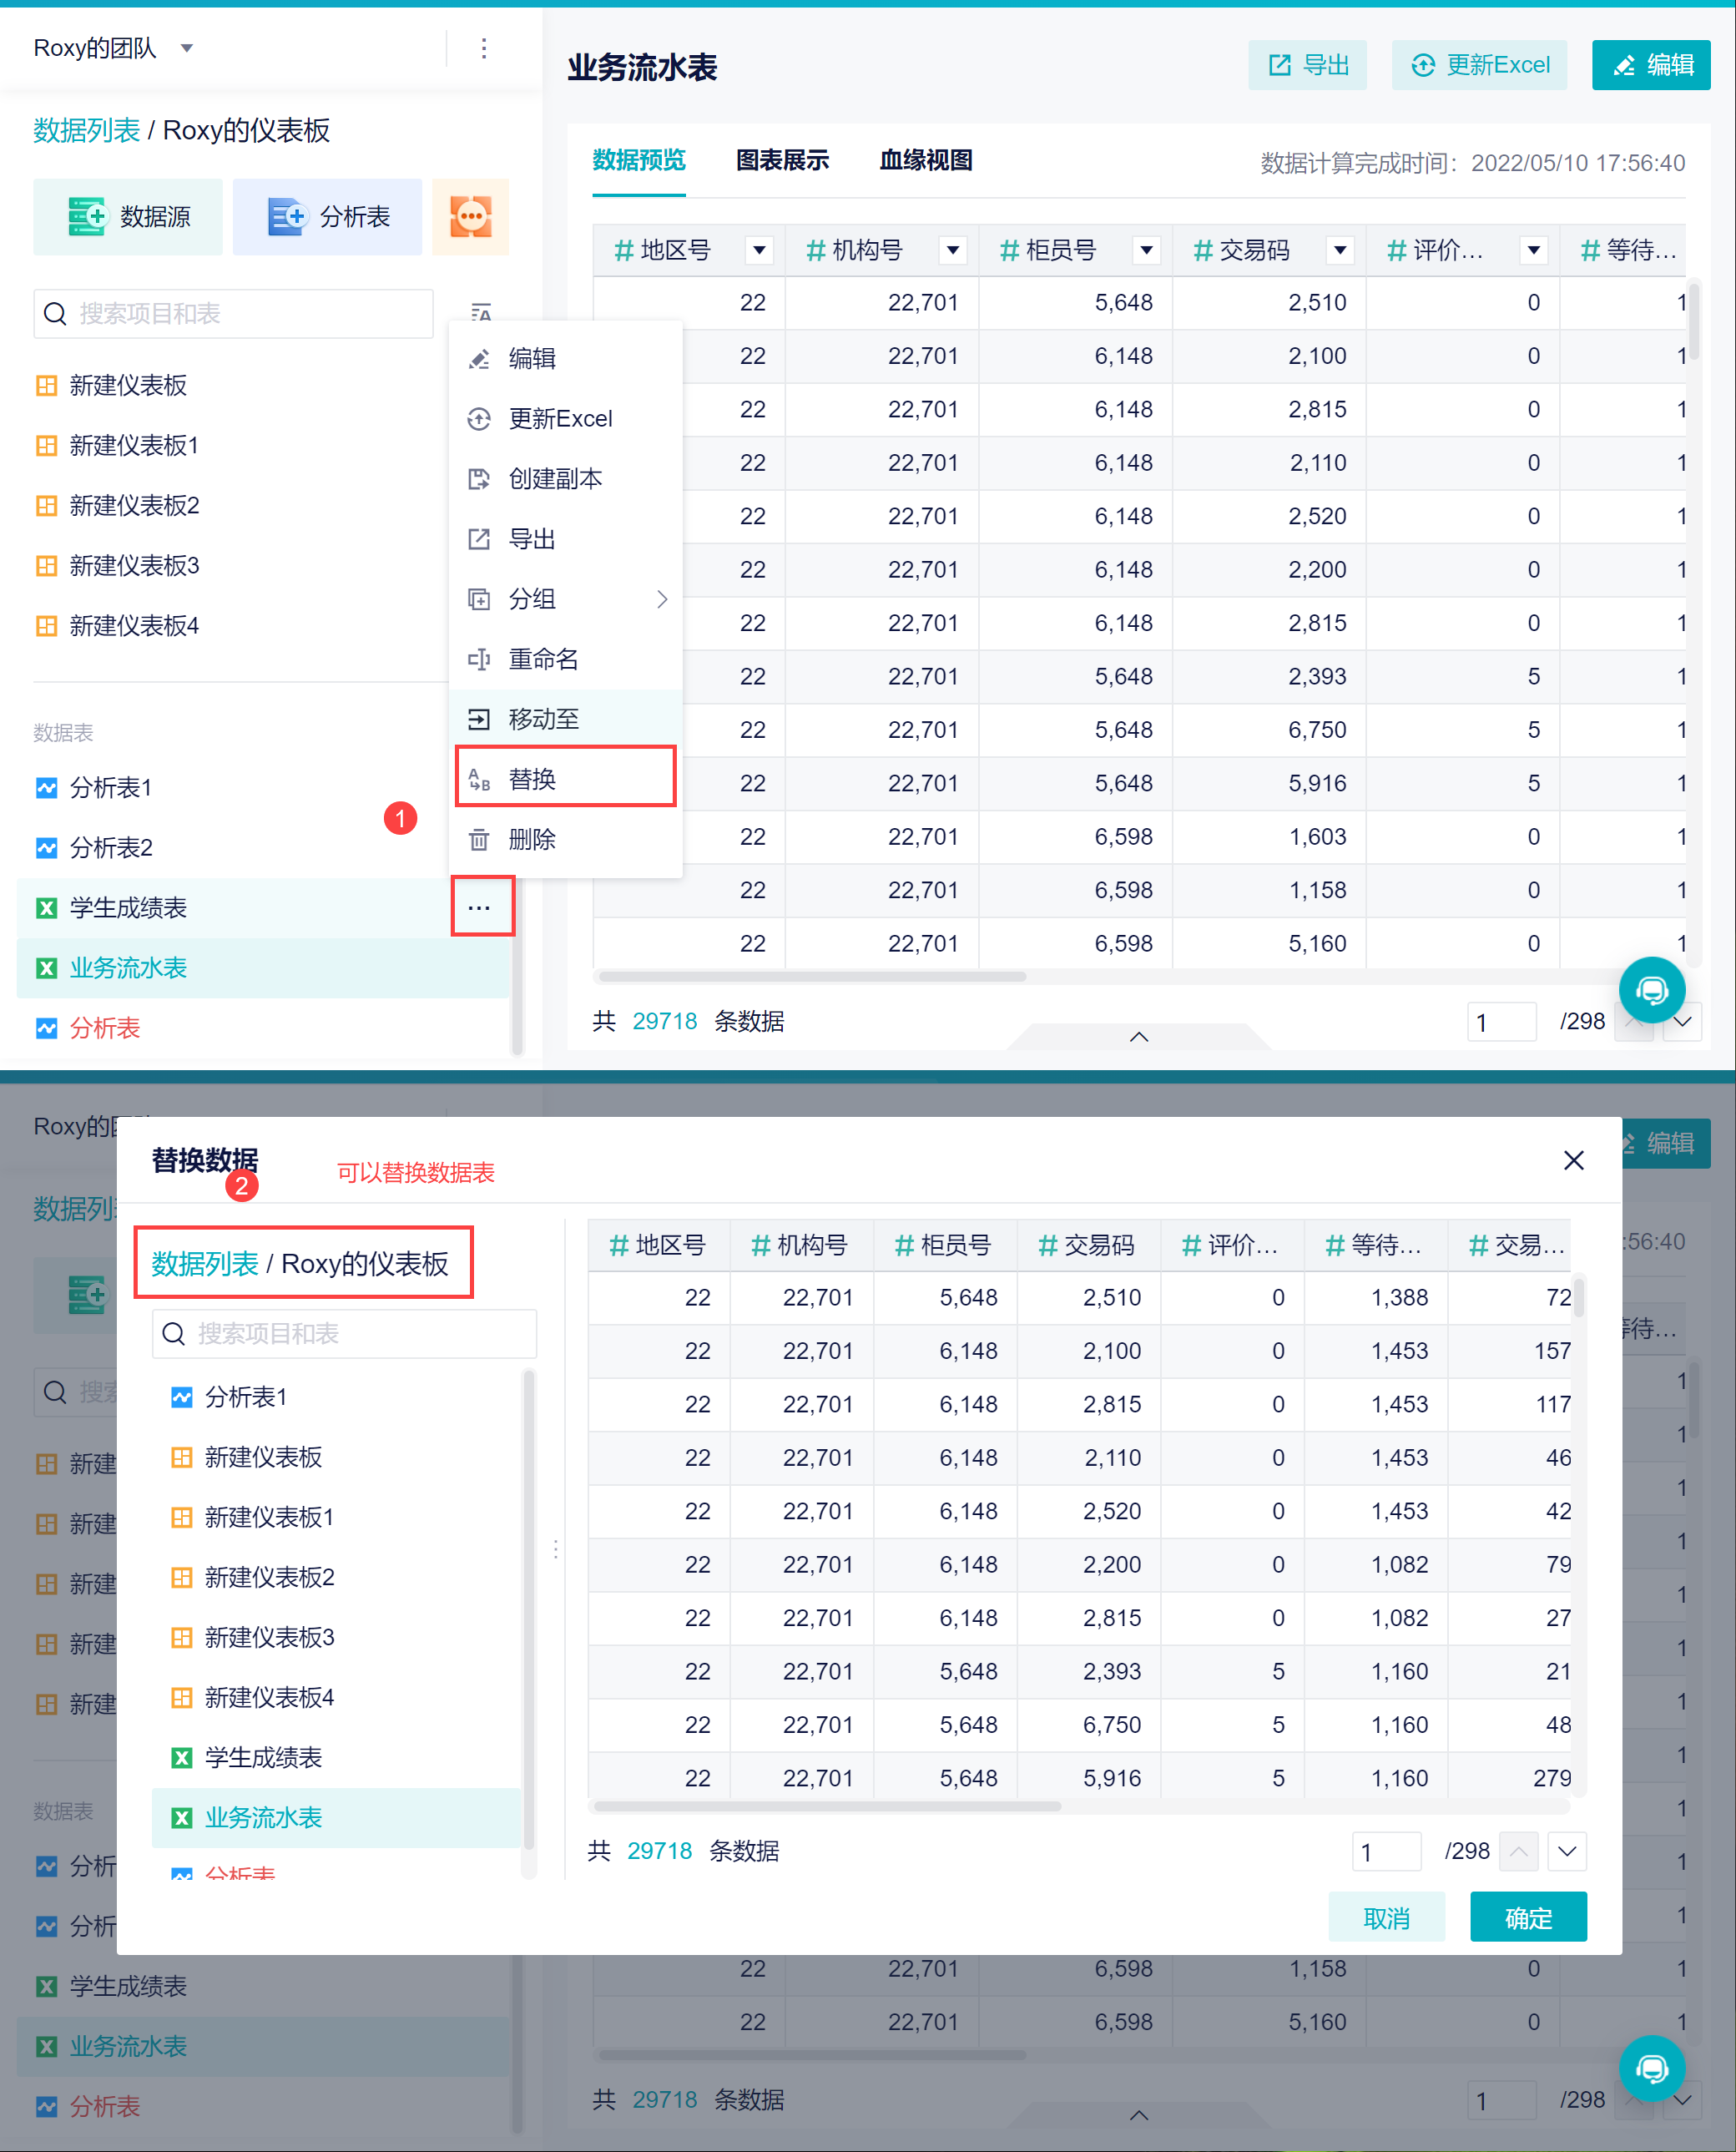
Task: Switch to the 图表展示 tab
Action: [x=782, y=160]
